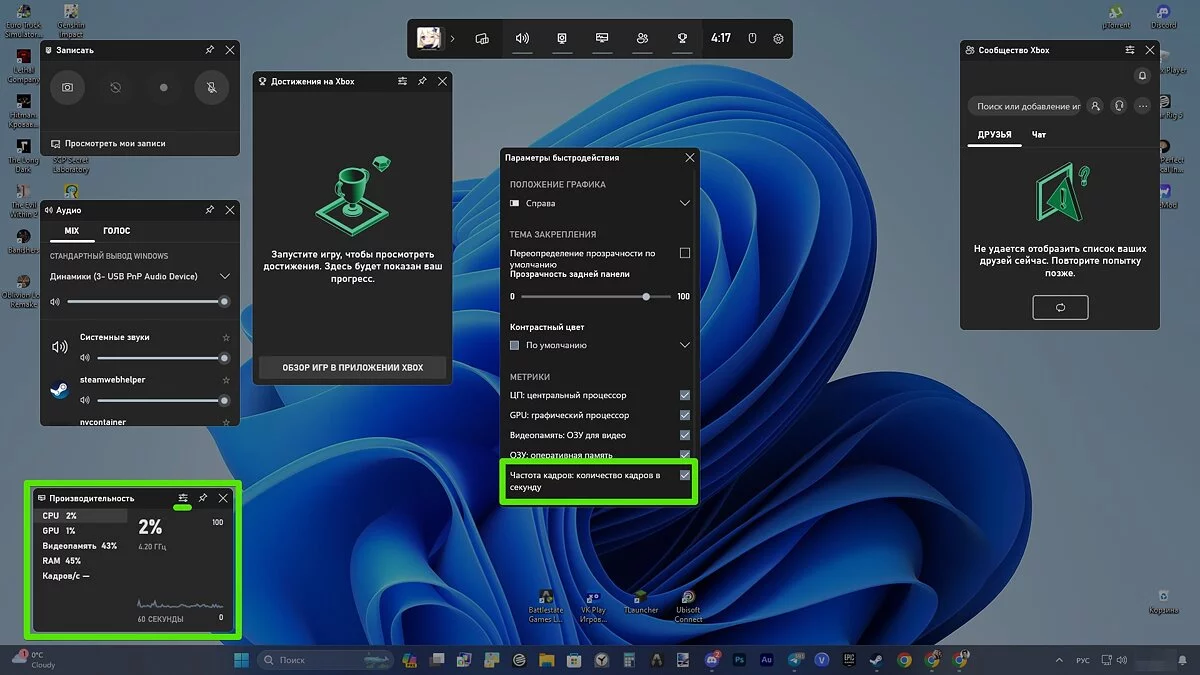Toggle the microphone icon in Записать widget
The height and width of the screenshot is (675, 1200).
212,88
